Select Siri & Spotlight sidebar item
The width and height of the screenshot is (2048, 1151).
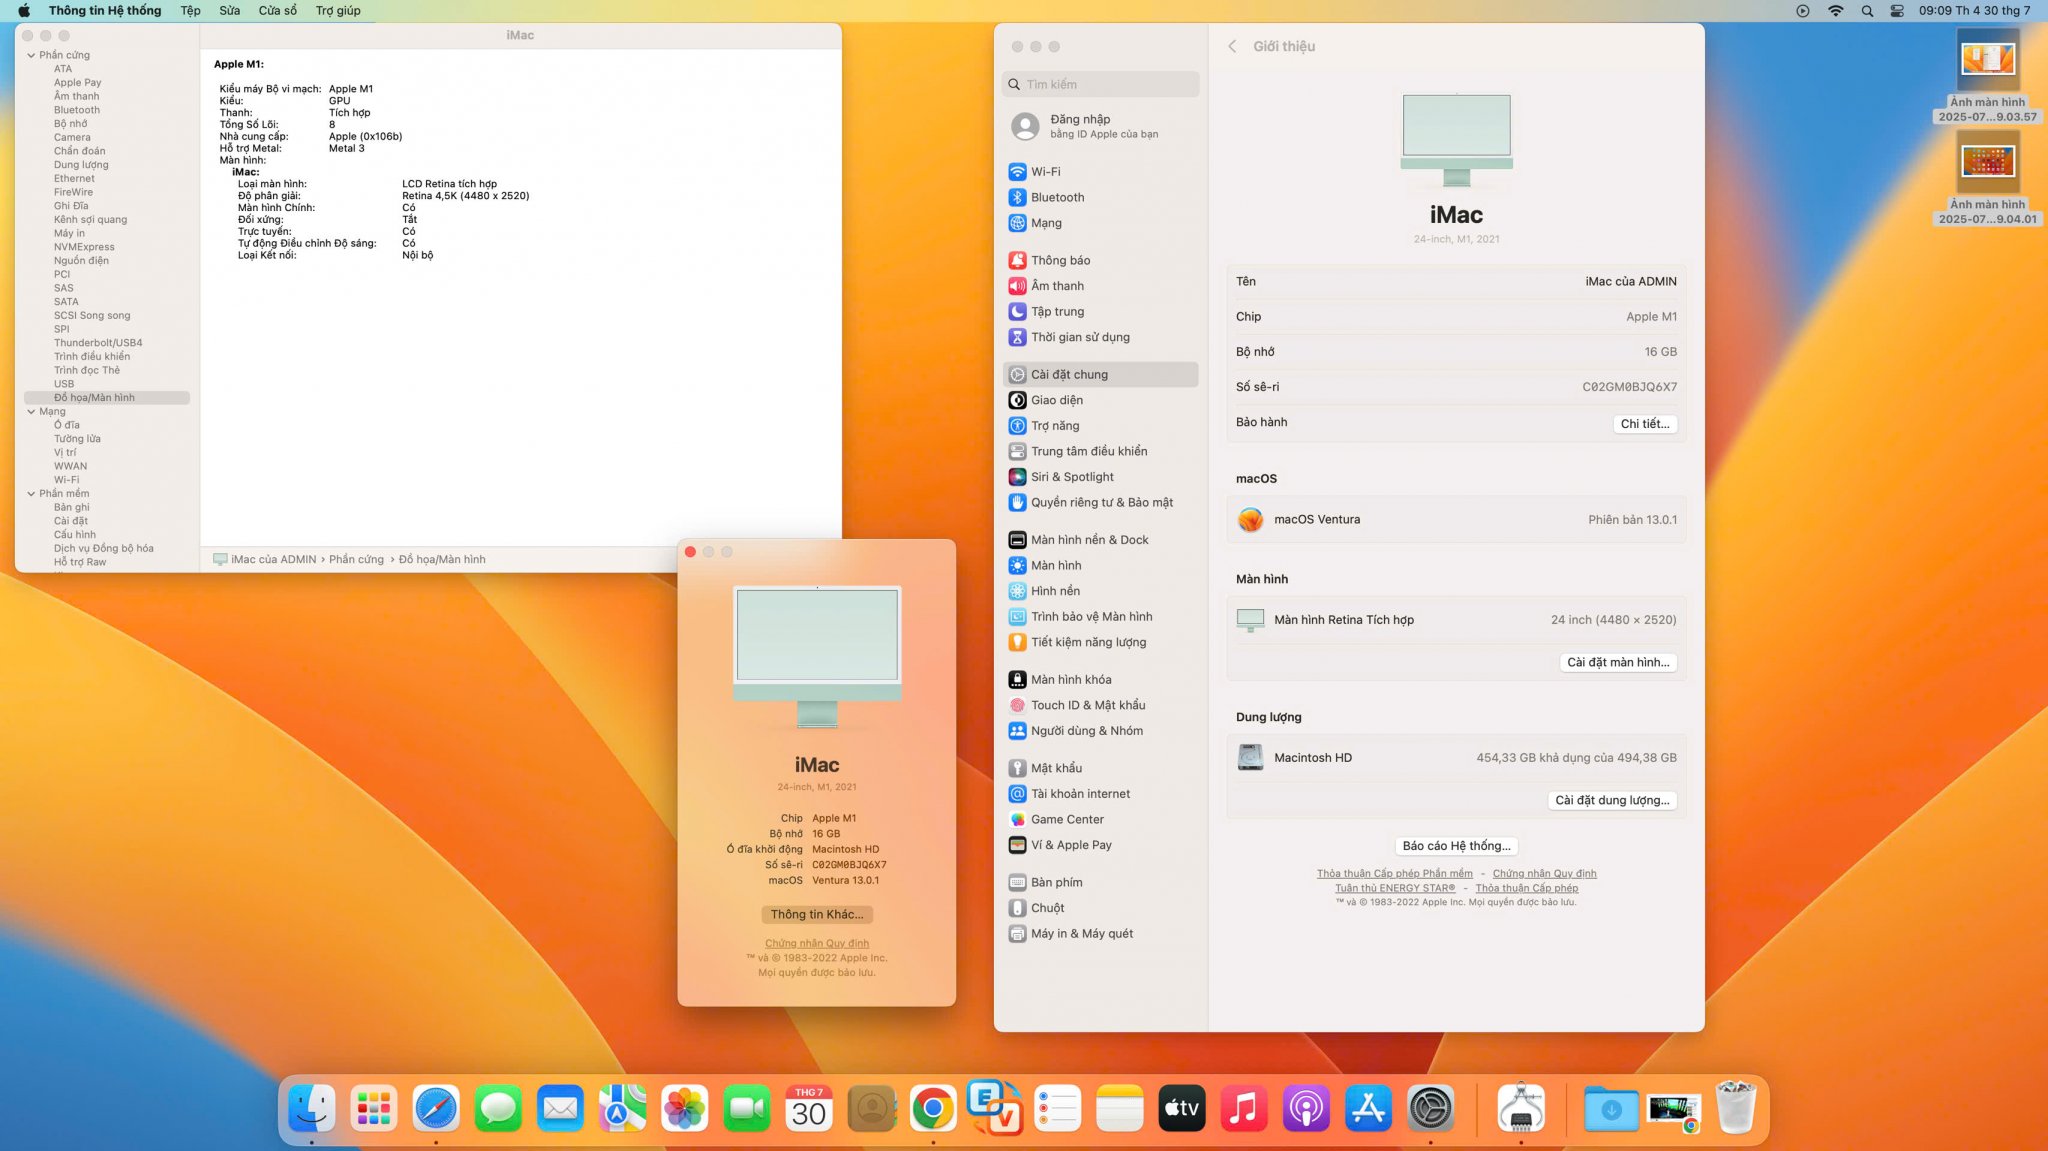[1072, 477]
